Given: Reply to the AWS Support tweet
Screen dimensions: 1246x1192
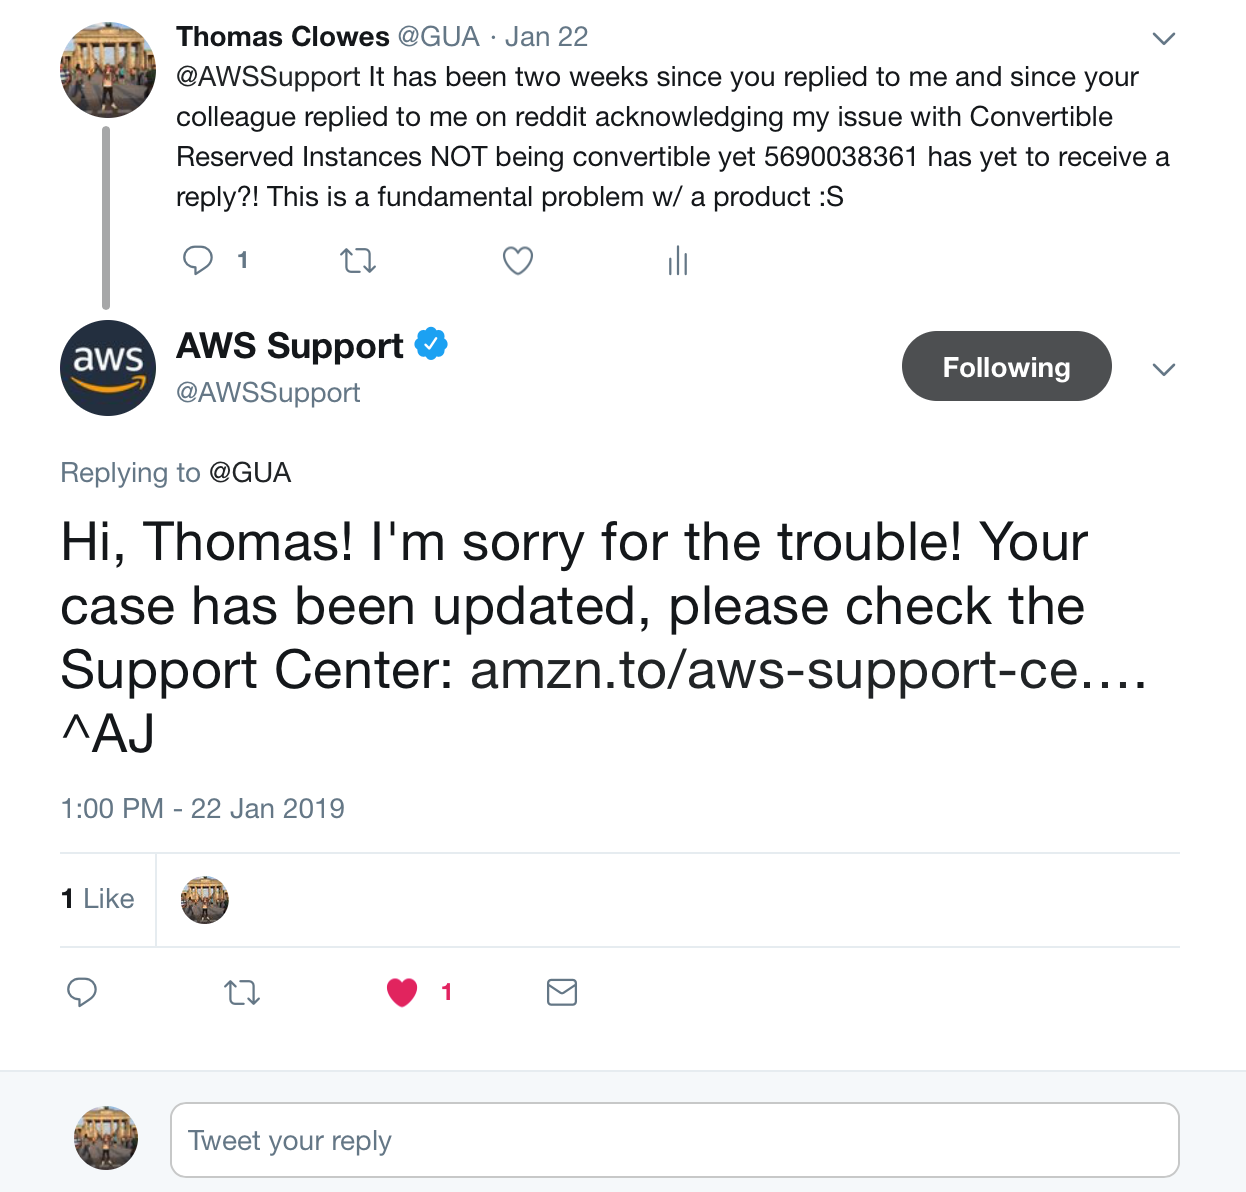Looking at the screenshot, I should (81, 992).
